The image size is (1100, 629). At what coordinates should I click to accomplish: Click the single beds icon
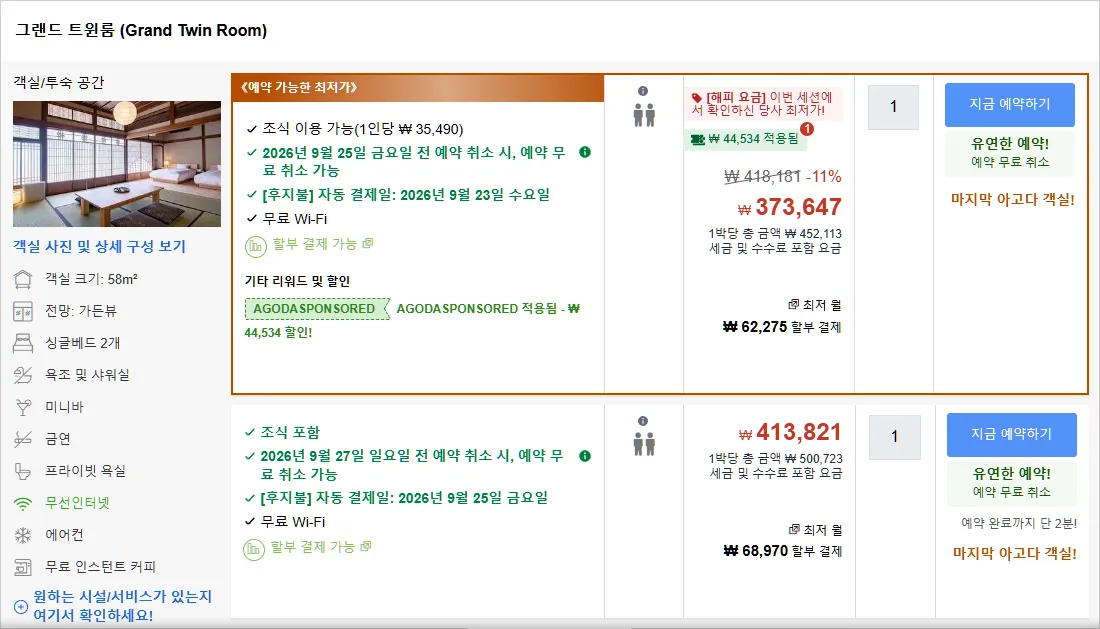point(23,343)
